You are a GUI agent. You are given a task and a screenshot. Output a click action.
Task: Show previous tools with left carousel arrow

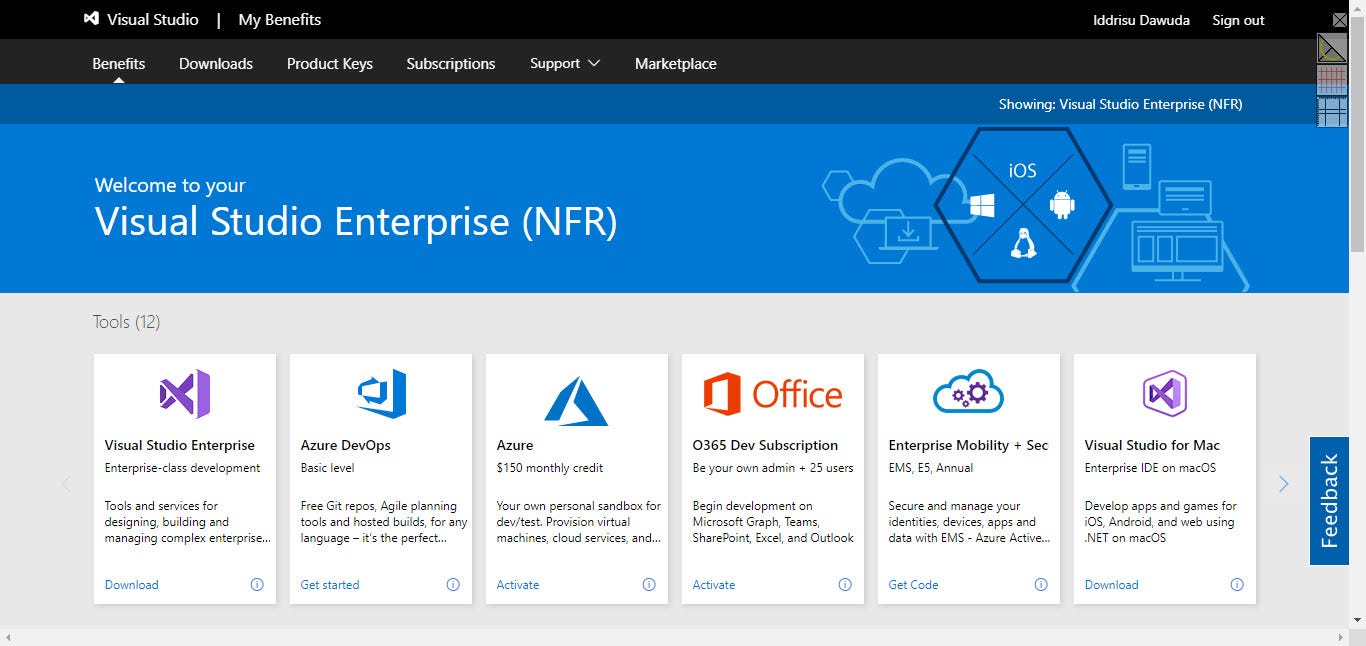coord(67,484)
